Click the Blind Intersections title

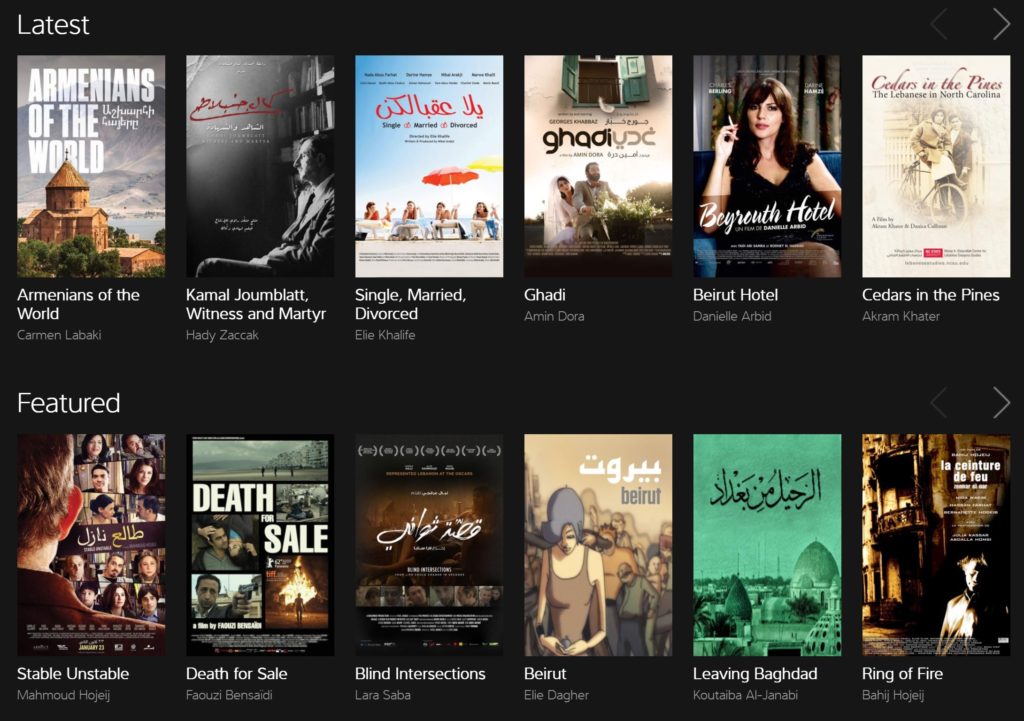pos(420,673)
